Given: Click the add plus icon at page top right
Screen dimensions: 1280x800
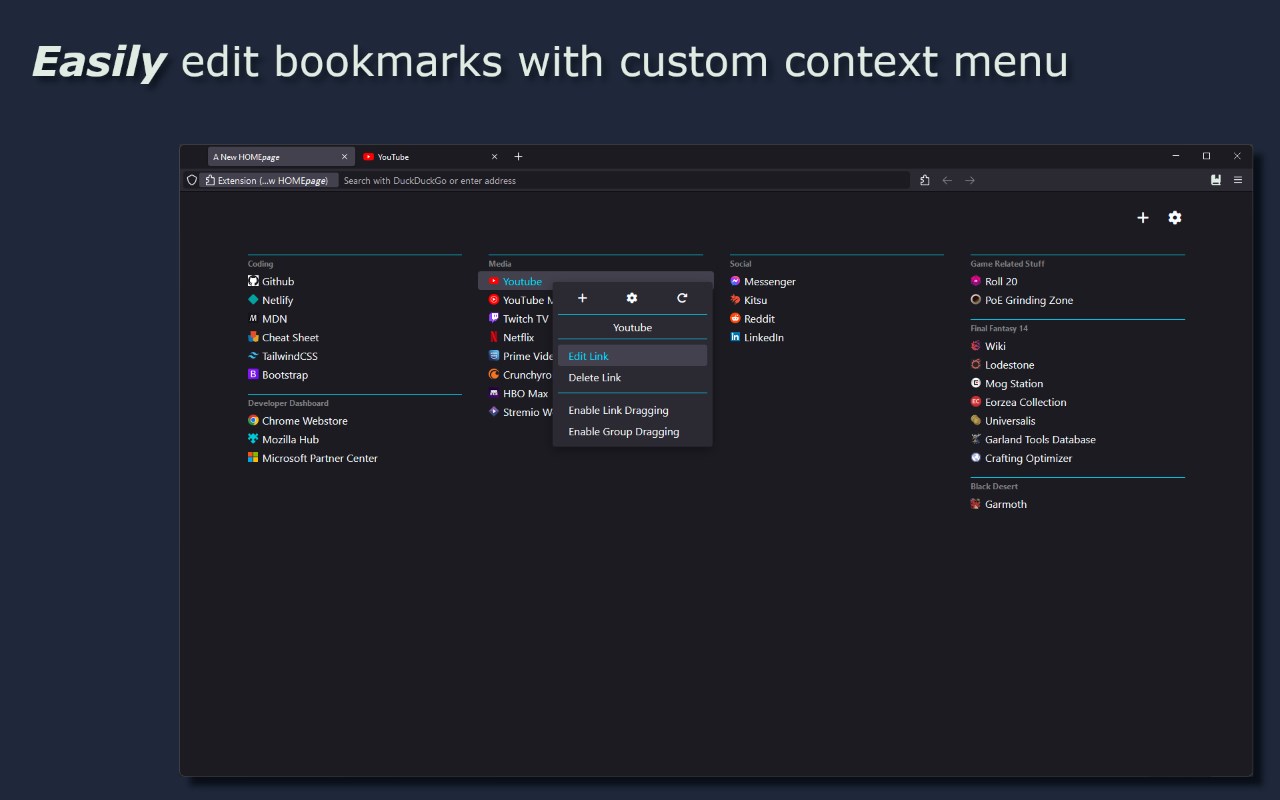Looking at the screenshot, I should tap(1143, 217).
